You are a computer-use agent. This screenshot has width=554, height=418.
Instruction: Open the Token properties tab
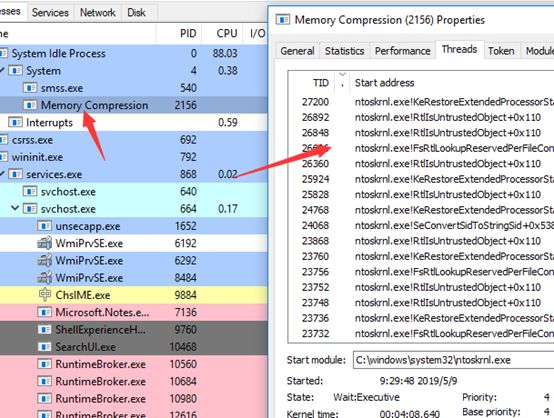coord(501,51)
